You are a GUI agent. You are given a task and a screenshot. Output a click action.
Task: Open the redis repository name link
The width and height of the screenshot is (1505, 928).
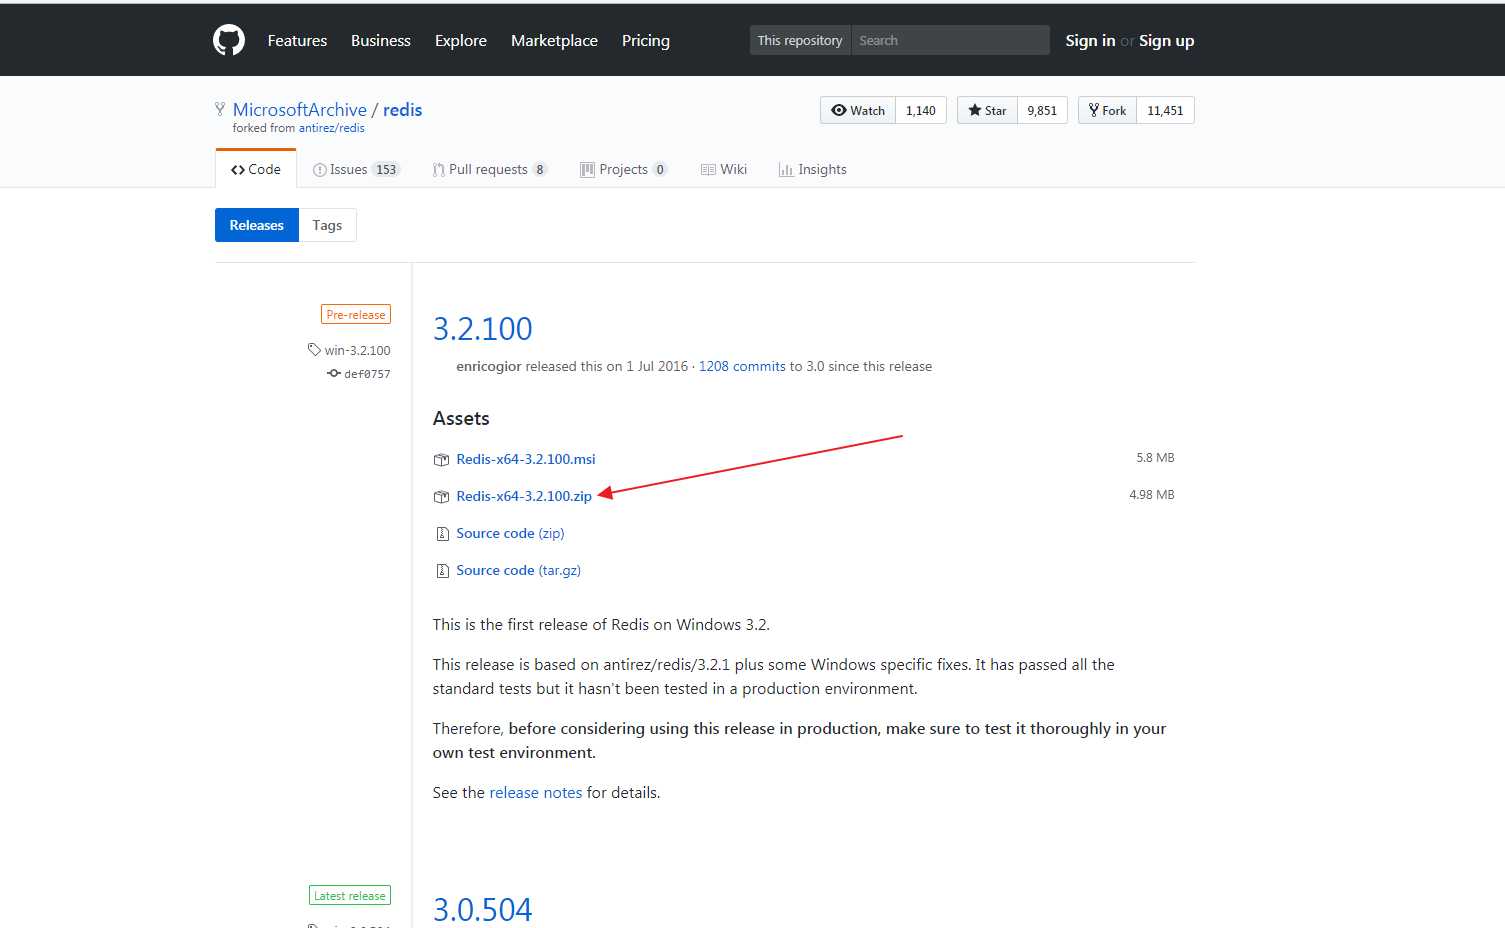(403, 109)
